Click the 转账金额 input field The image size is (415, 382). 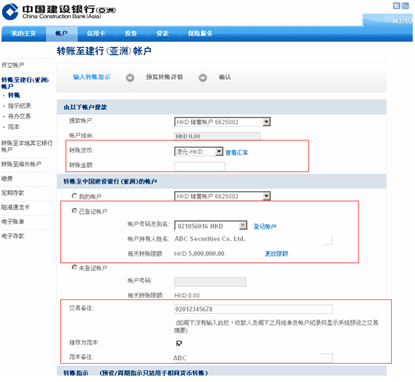coord(200,166)
